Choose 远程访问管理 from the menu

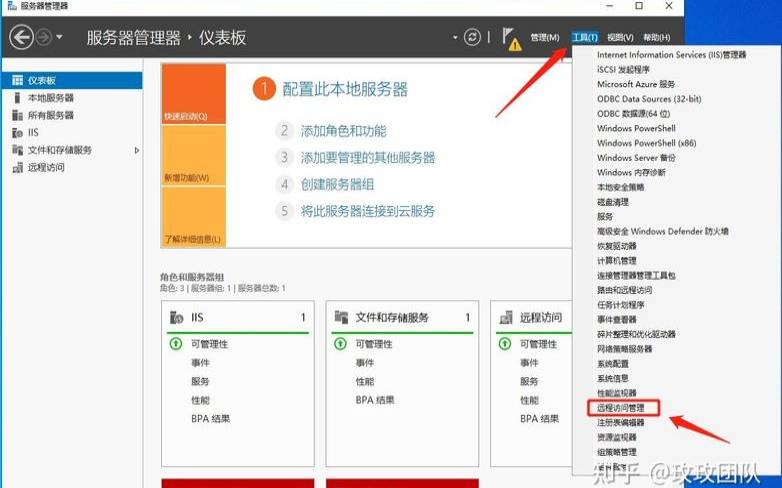point(620,408)
